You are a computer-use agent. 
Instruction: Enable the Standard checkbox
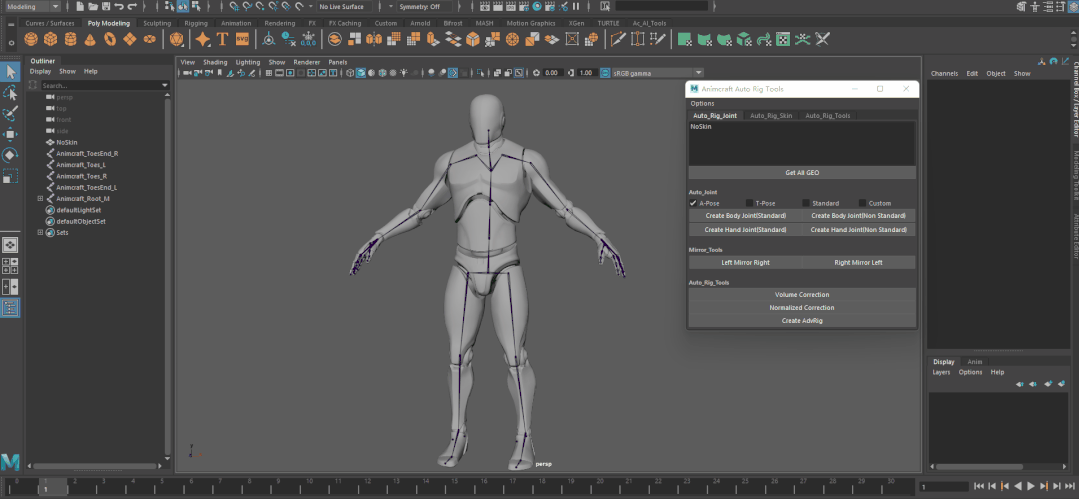[806, 203]
